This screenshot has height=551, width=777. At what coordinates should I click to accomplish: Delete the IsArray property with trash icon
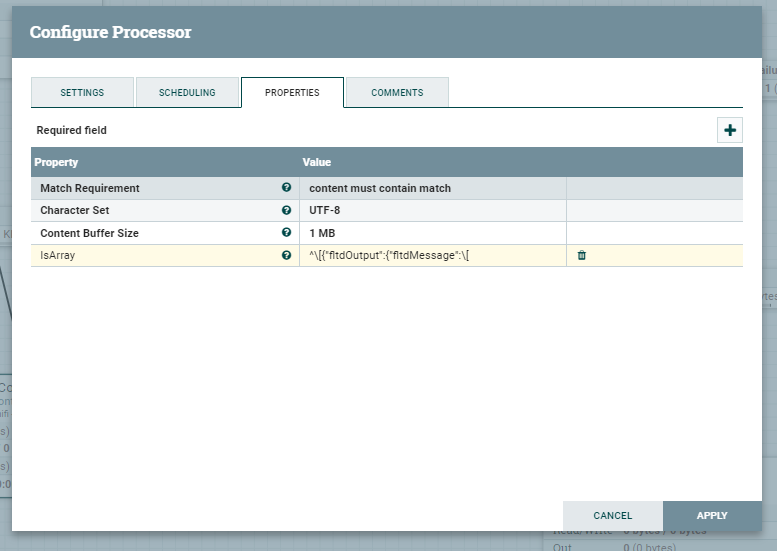(582, 256)
